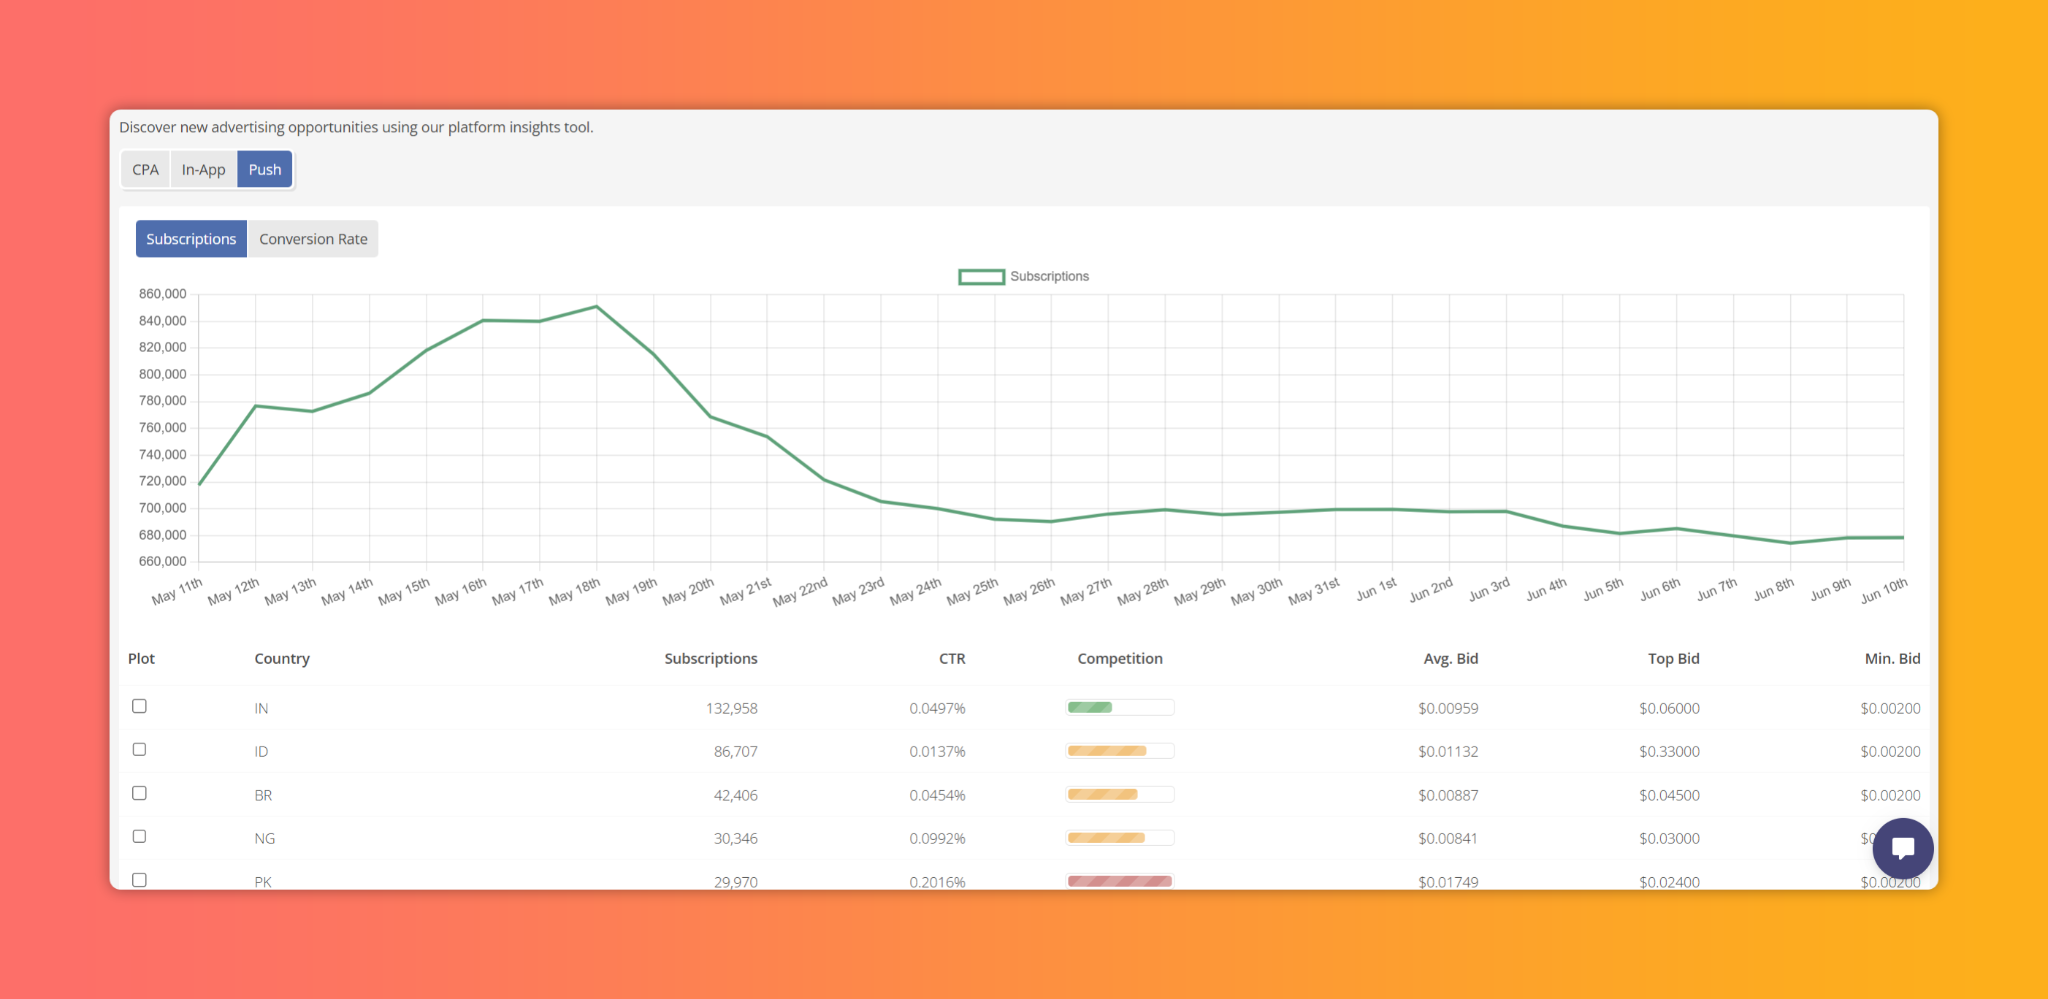This screenshot has width=2048, height=999.
Task: Sort by Top Bid column header
Action: pyautogui.click(x=1674, y=659)
